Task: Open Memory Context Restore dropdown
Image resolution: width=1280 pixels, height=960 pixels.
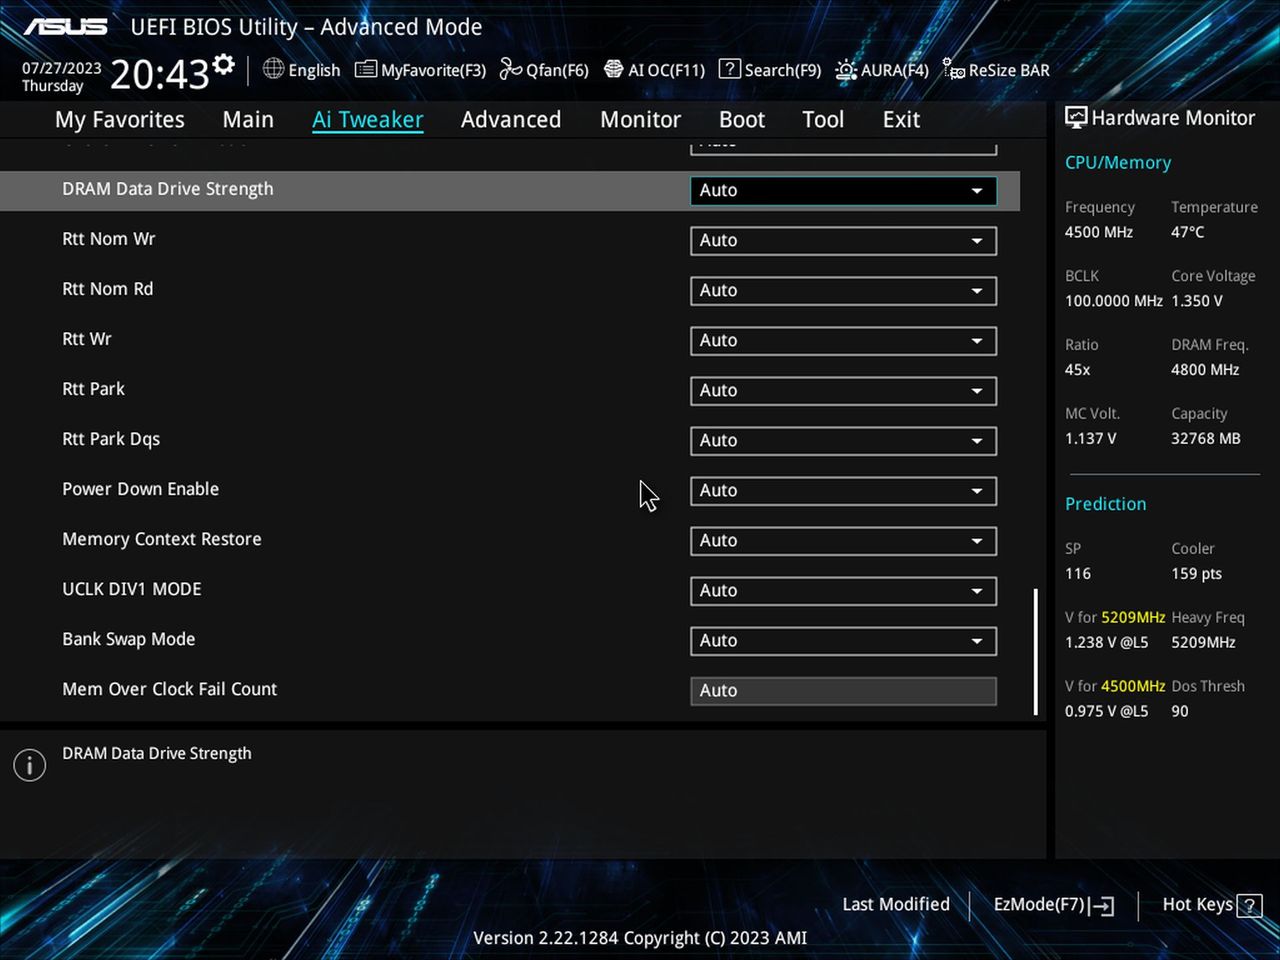Action: click(843, 540)
